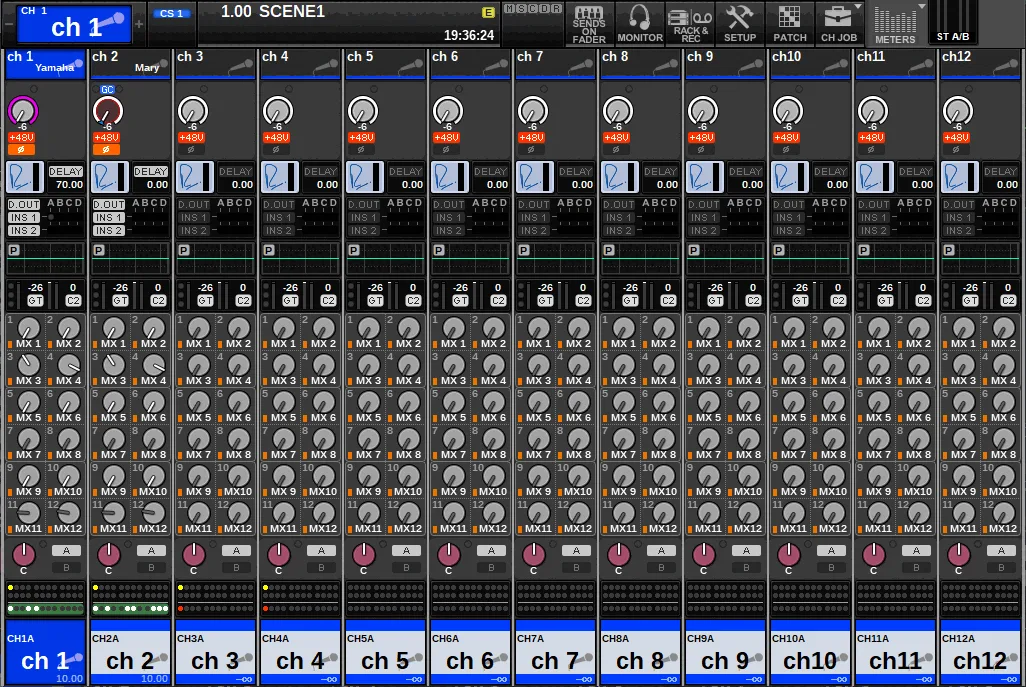1026x687 pixels.
Task: Expand the METERS dropdown arrow
Action: [921, 6]
